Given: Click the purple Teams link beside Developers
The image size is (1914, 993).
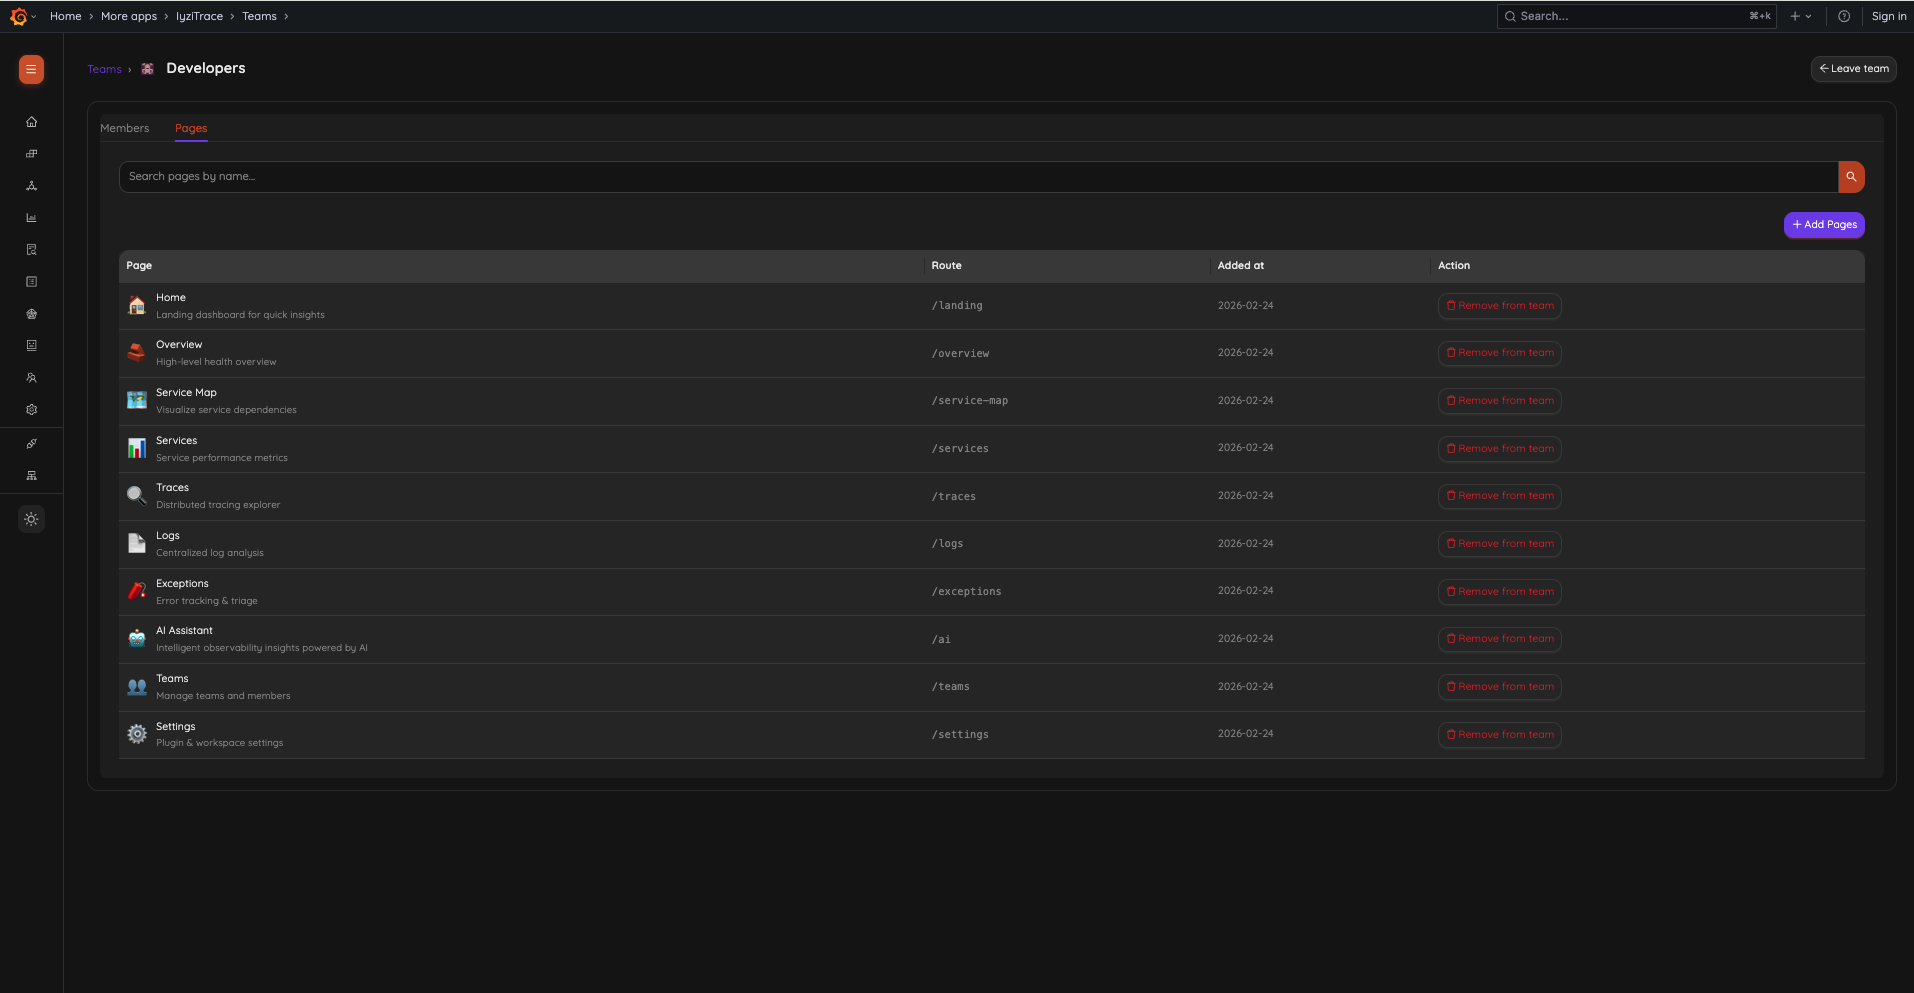Looking at the screenshot, I should (x=104, y=69).
